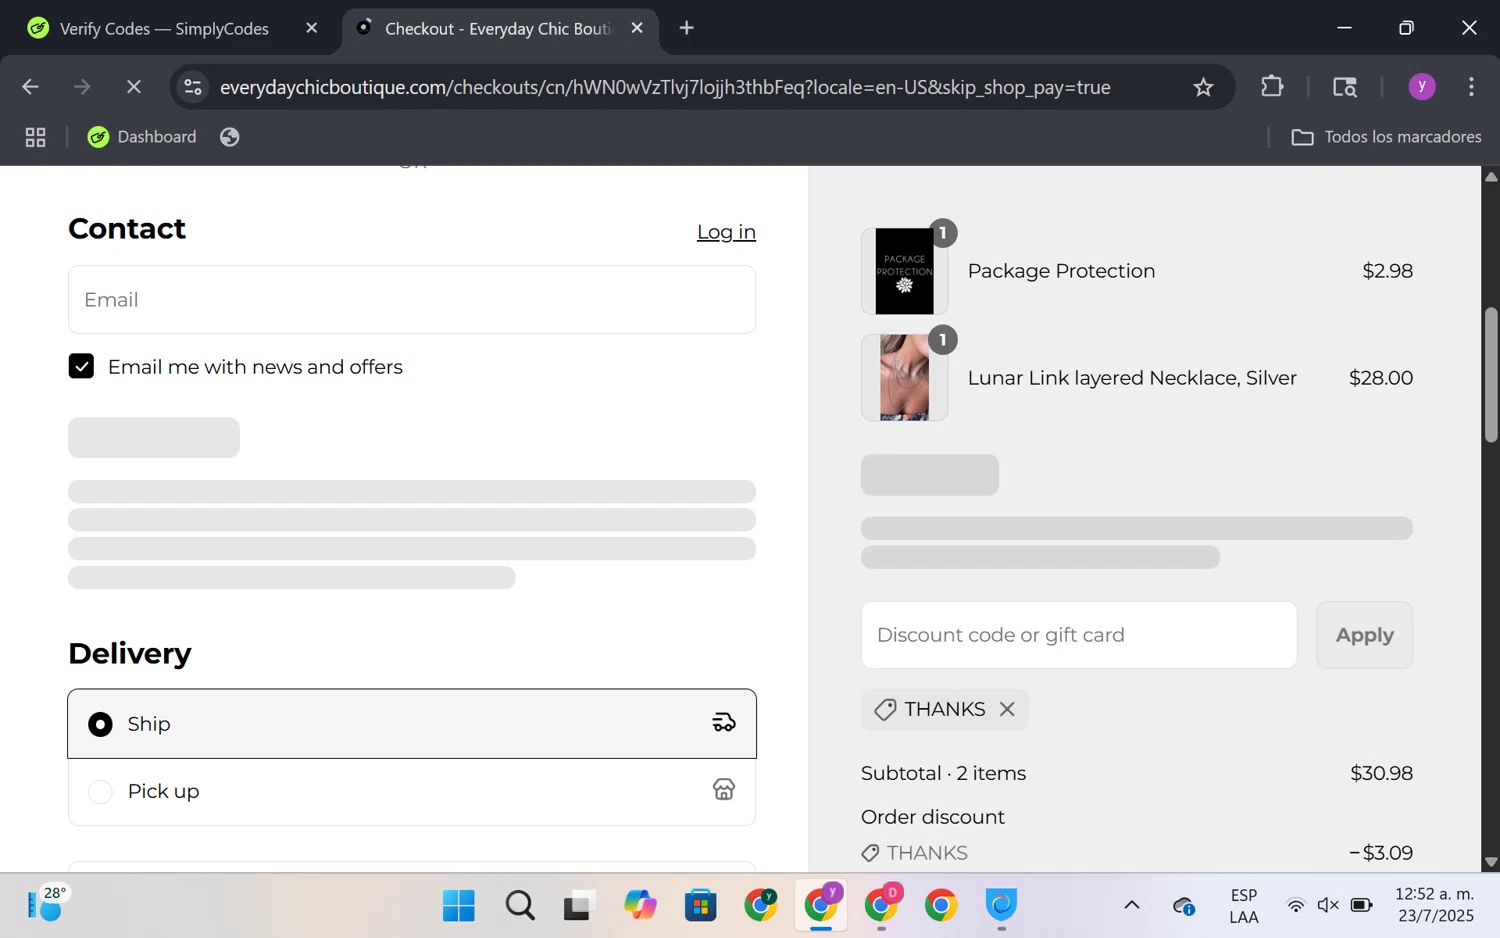The height and width of the screenshot is (938, 1500).
Task: Open clock showing 12:52 a. m.
Action: pos(1434,905)
